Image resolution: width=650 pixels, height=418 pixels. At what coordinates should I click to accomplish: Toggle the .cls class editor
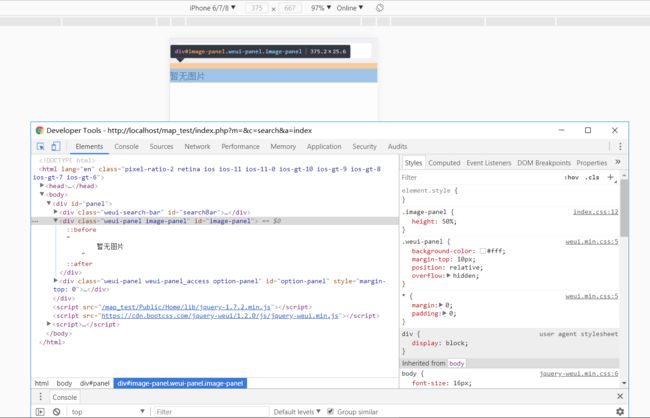[x=592, y=177]
